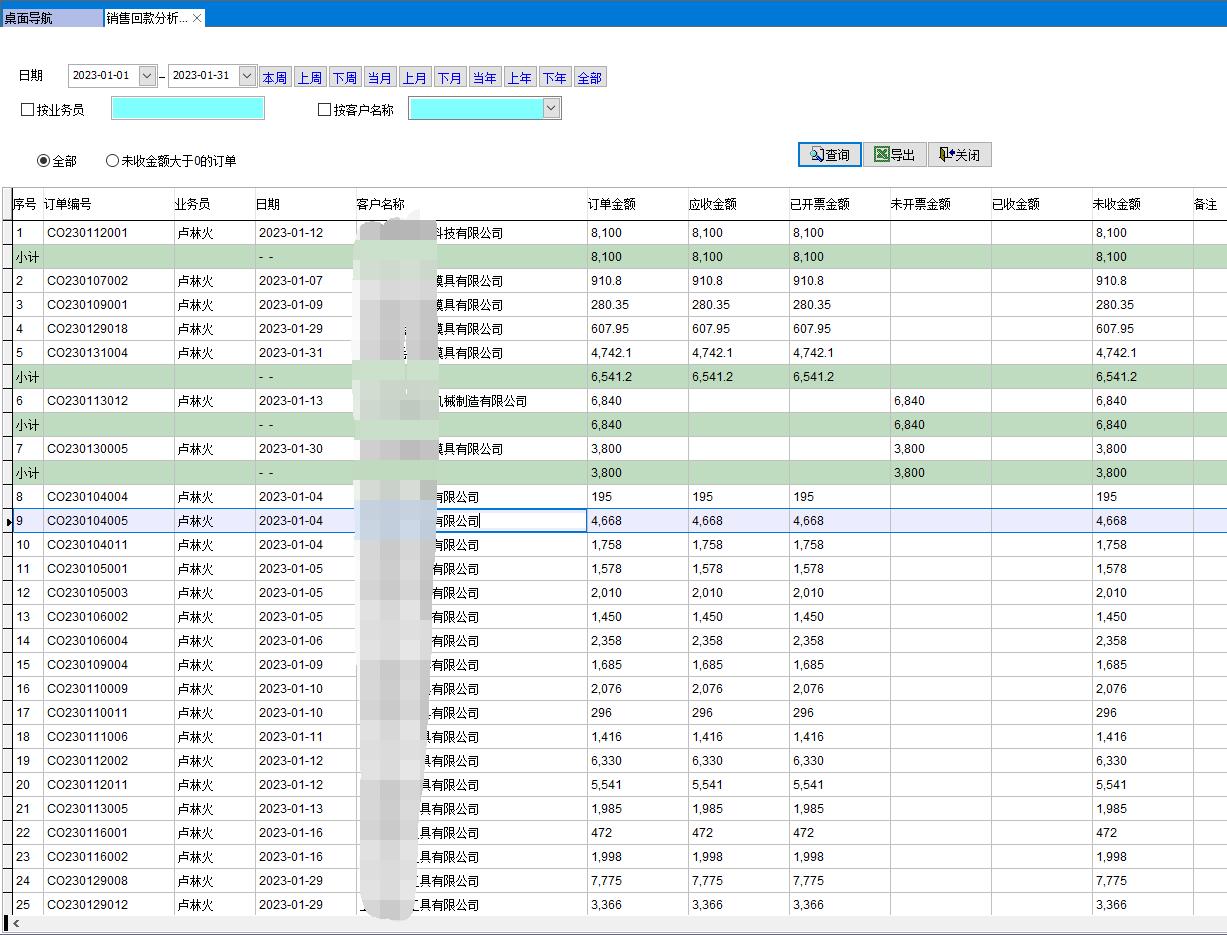Select the 未收金额大于0的订单 radio option
This screenshot has height=935, width=1227.
point(112,161)
